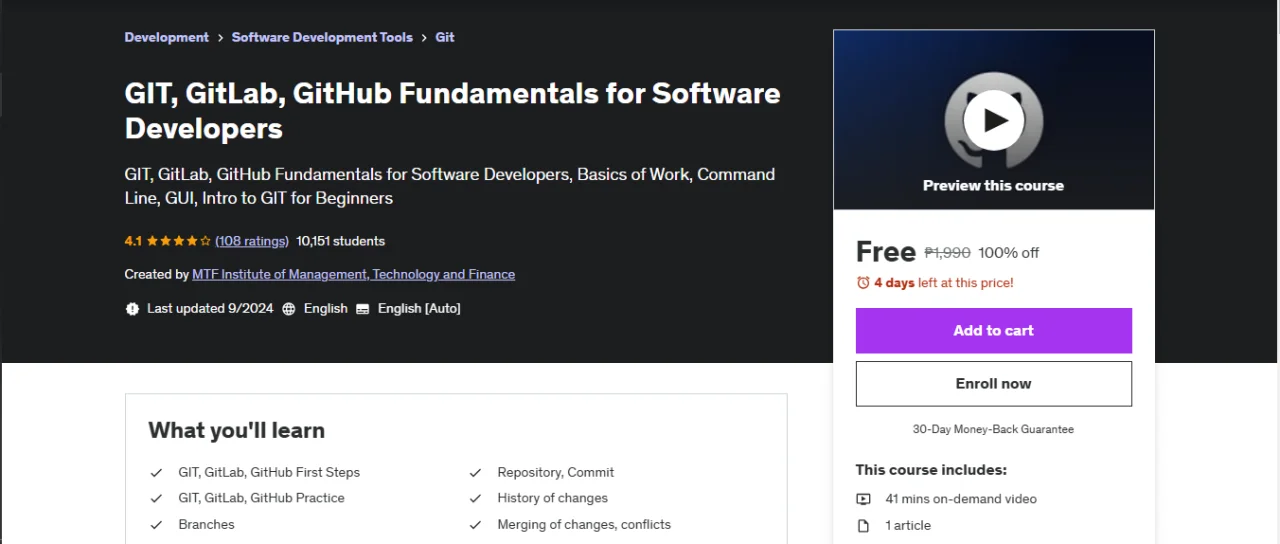Click the last updated alert icon

[x=132, y=309]
